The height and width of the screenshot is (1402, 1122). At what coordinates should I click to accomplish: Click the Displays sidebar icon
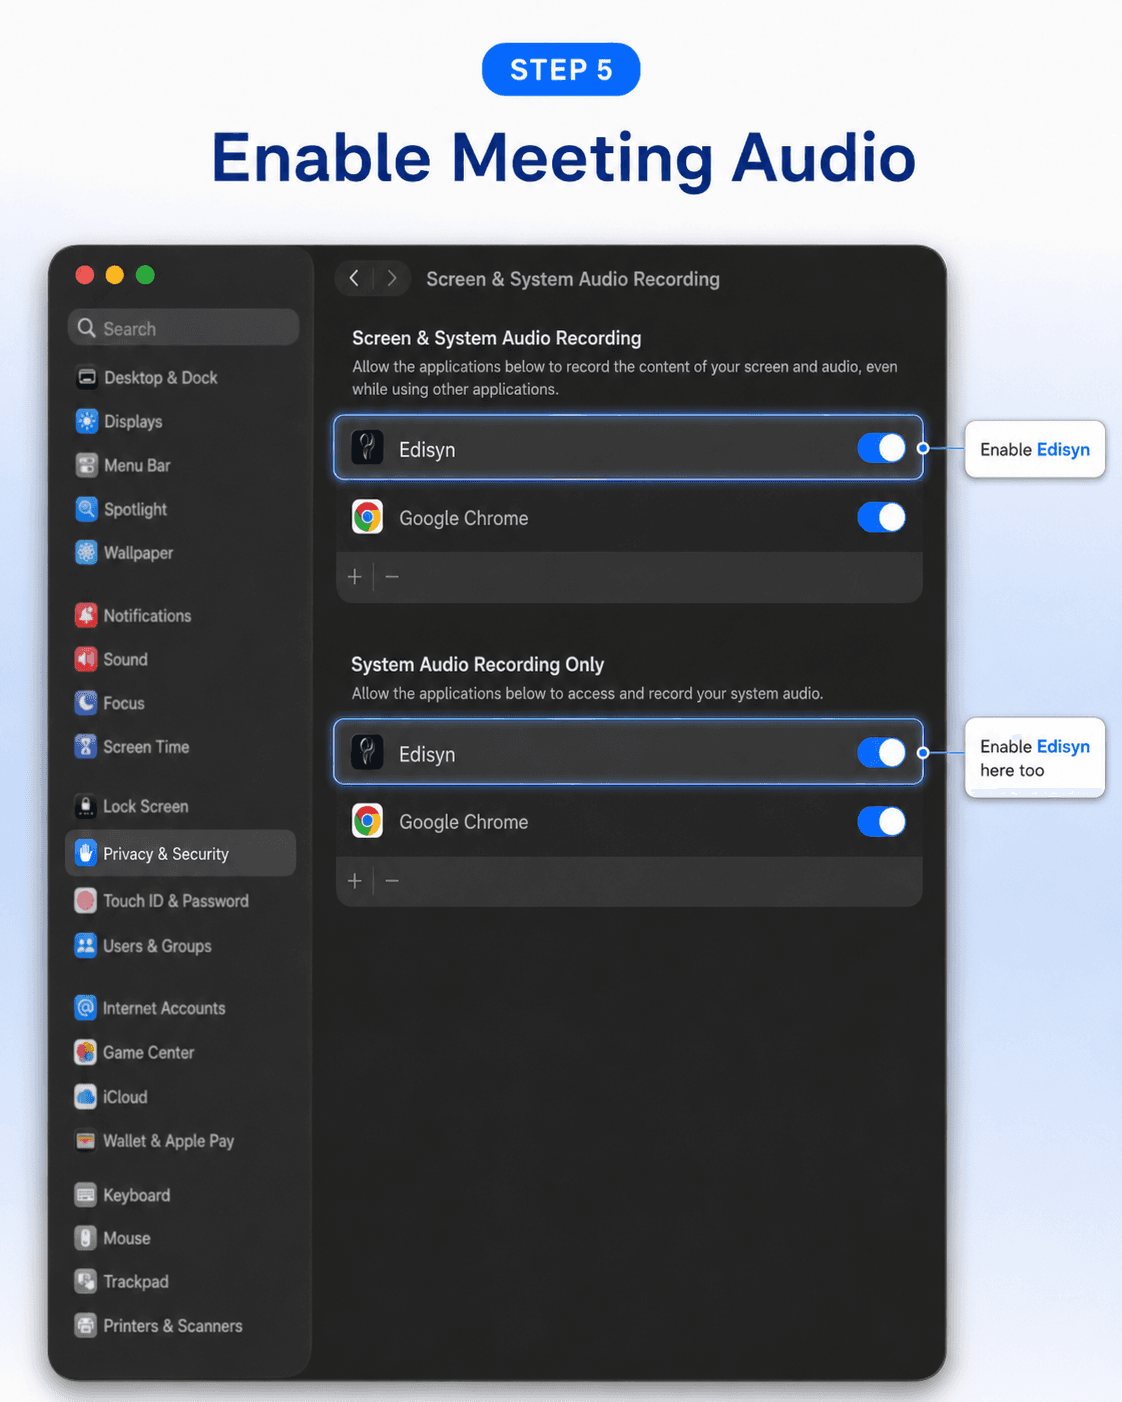click(x=86, y=421)
